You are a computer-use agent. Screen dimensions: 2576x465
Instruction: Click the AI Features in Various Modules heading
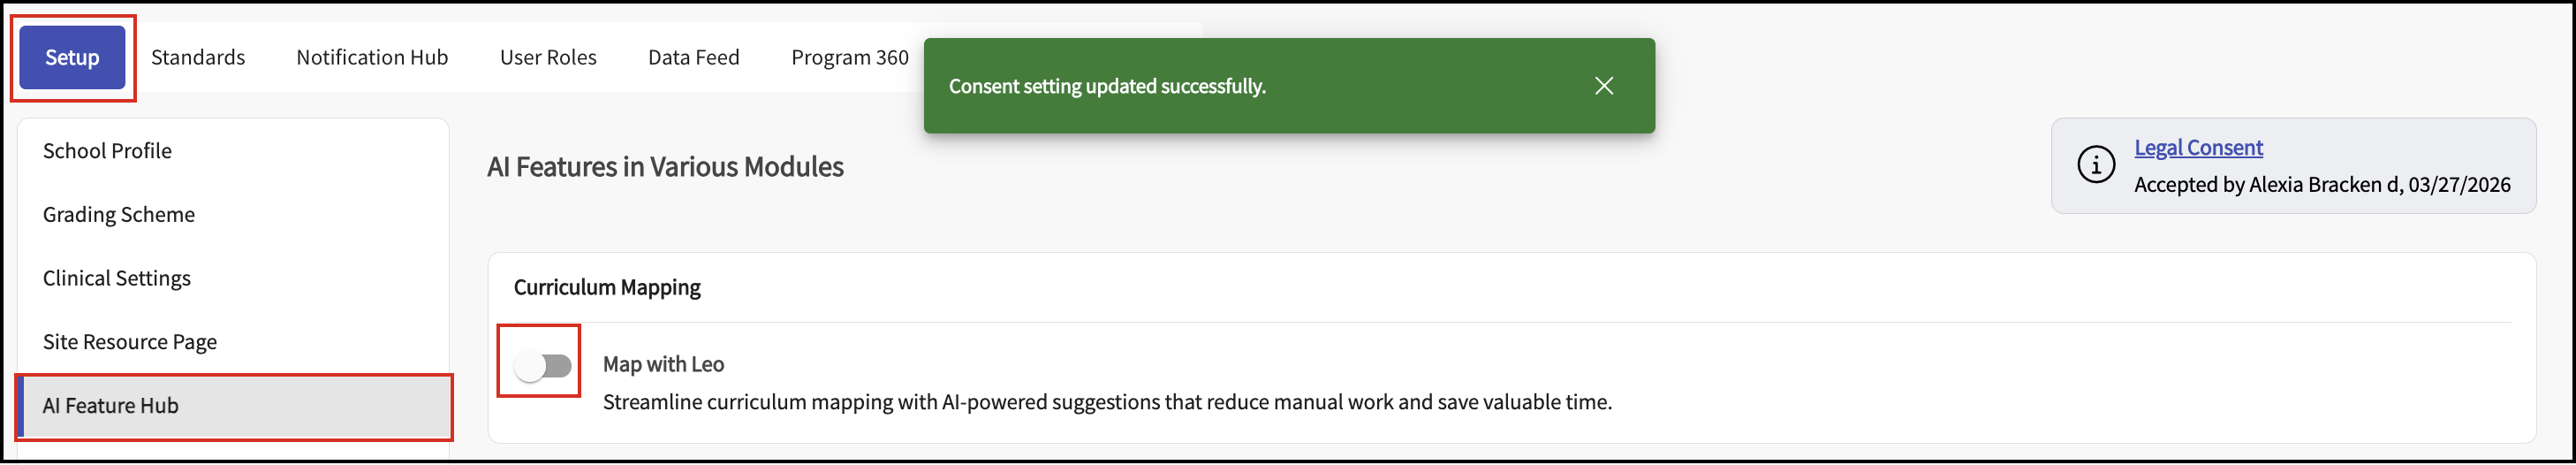click(x=665, y=167)
